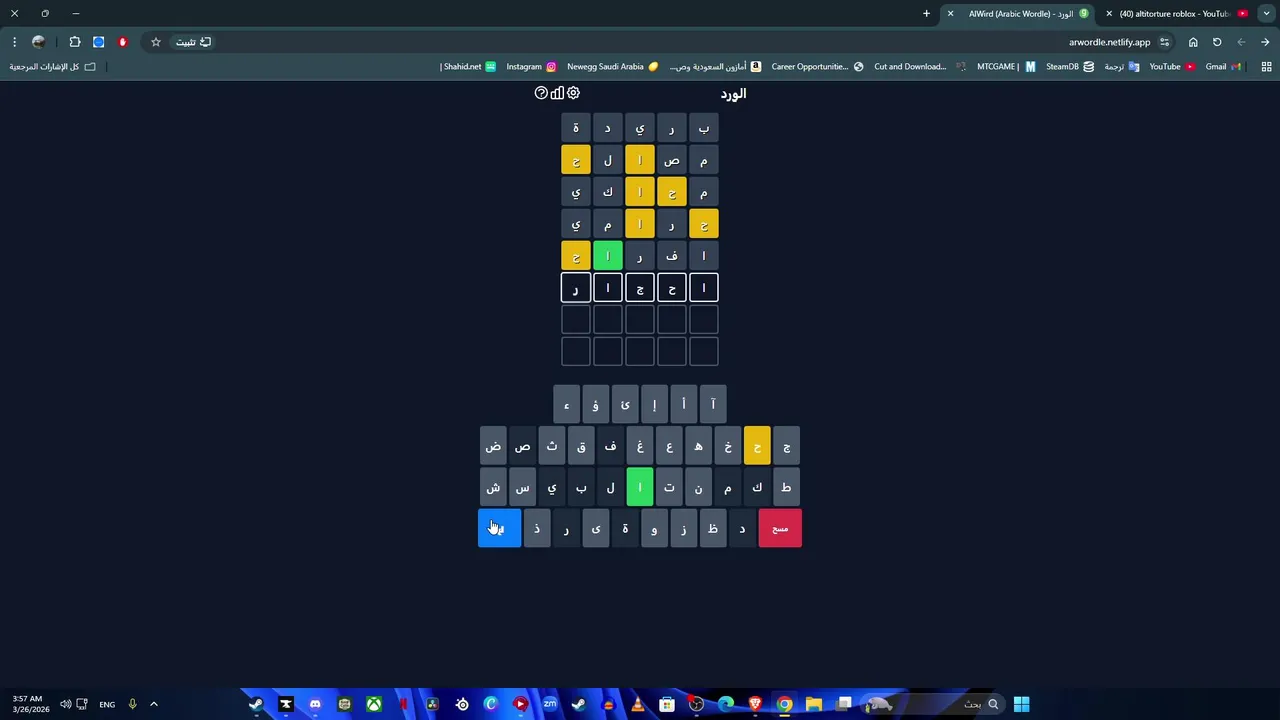Bookmark this page with the star icon
The height and width of the screenshot is (720, 1280).
pyautogui.click(x=156, y=42)
